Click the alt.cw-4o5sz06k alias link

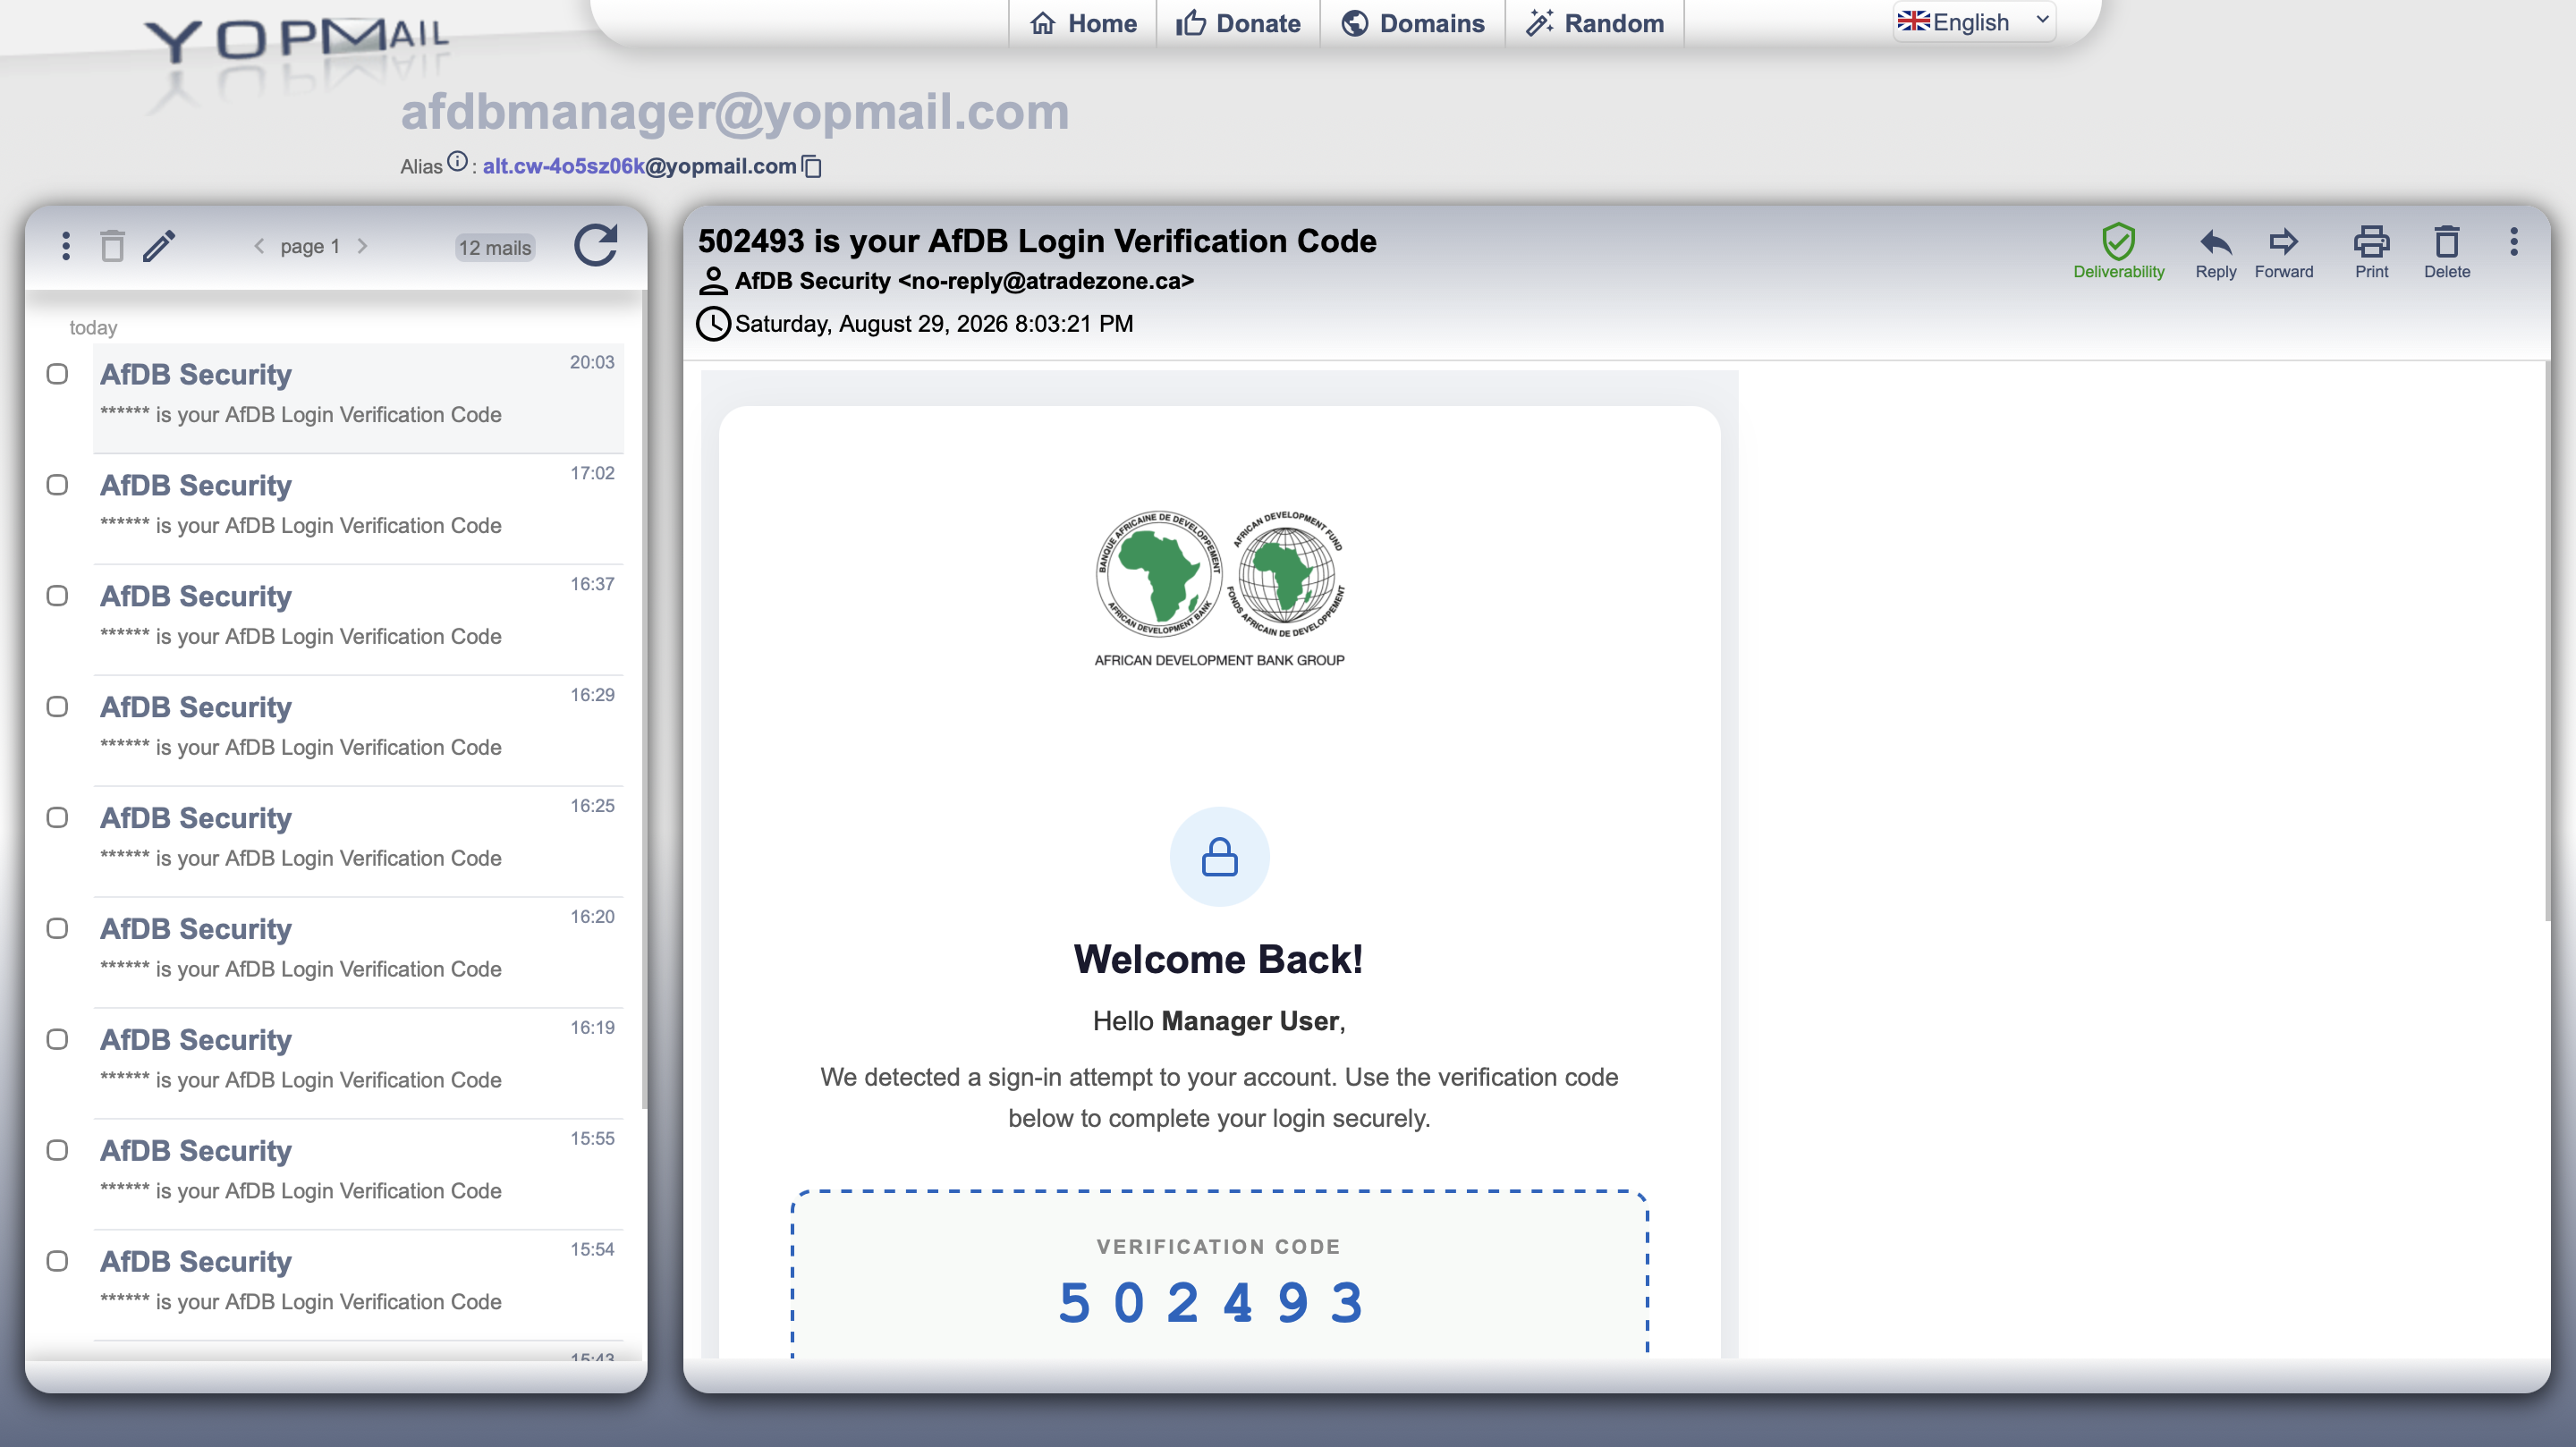click(564, 166)
